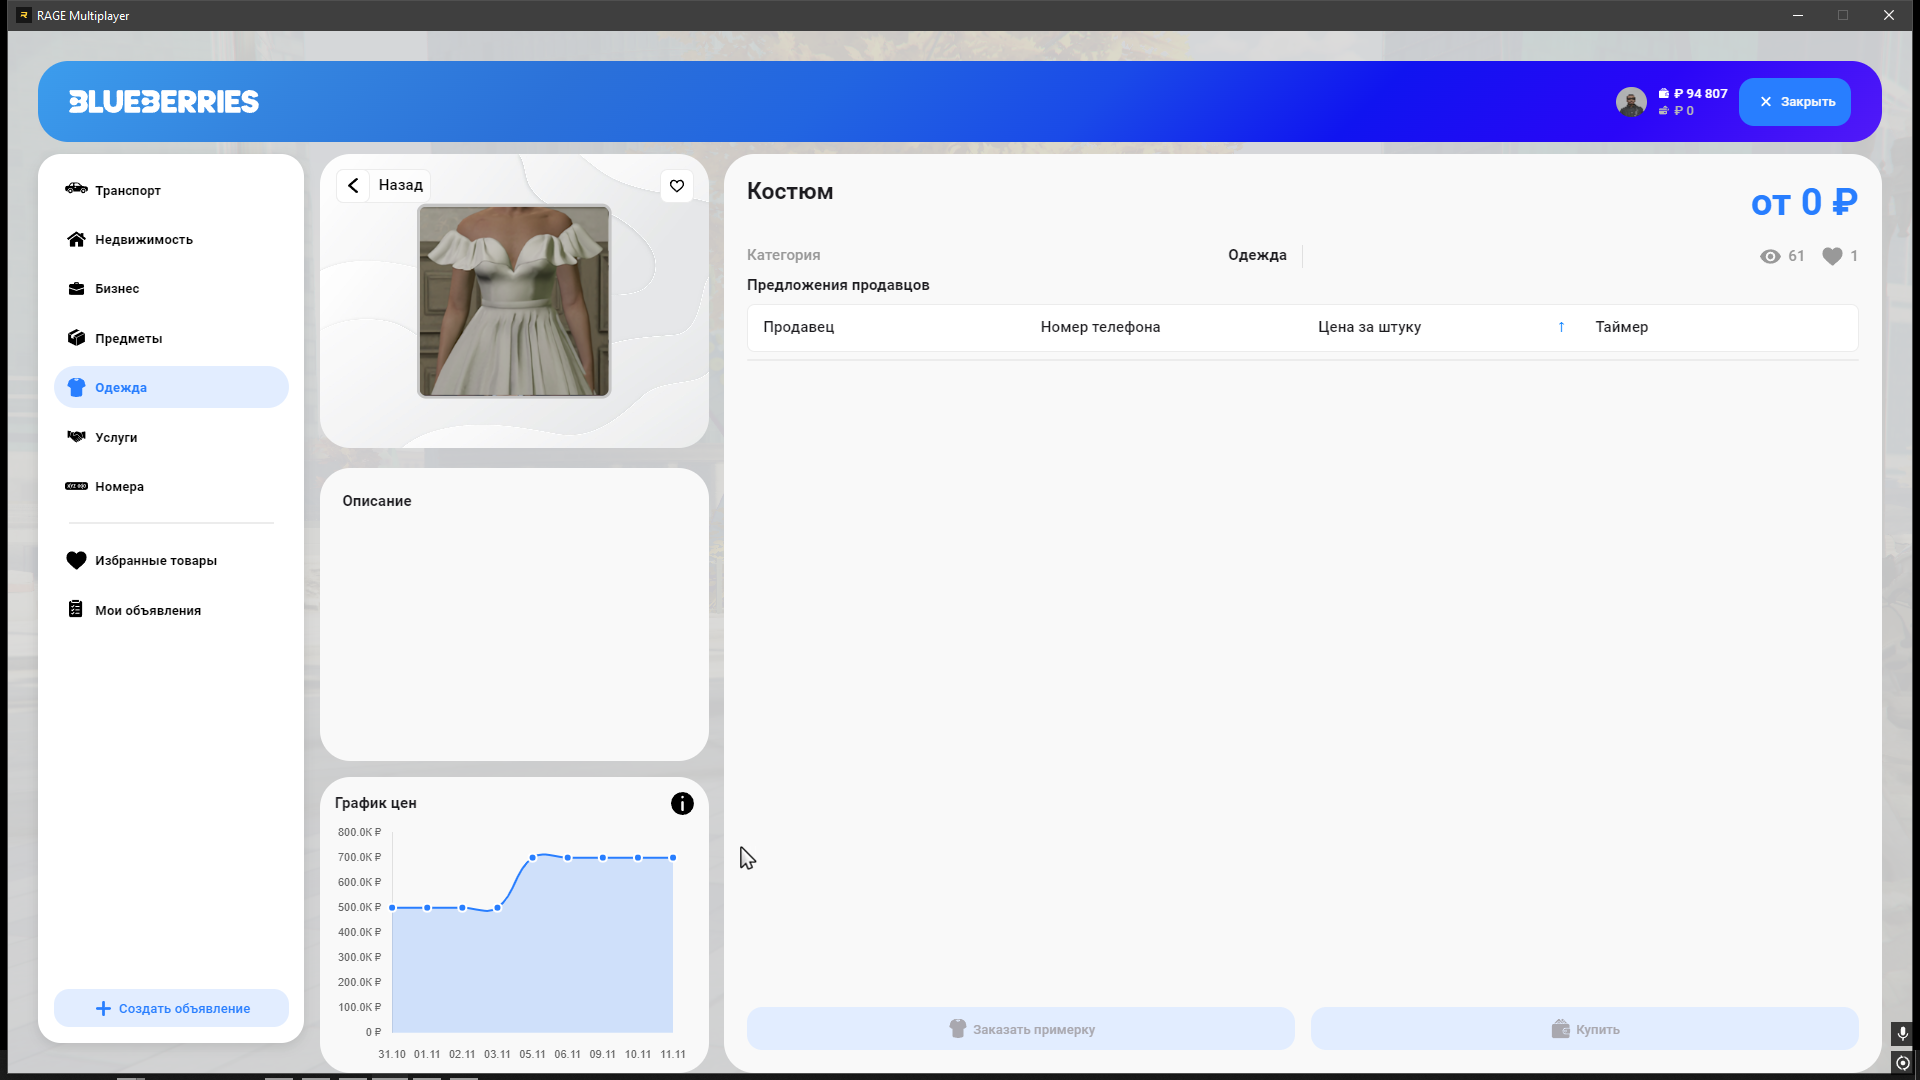
Task: Click Создать объявление button
Action: pyautogui.click(x=172, y=1008)
